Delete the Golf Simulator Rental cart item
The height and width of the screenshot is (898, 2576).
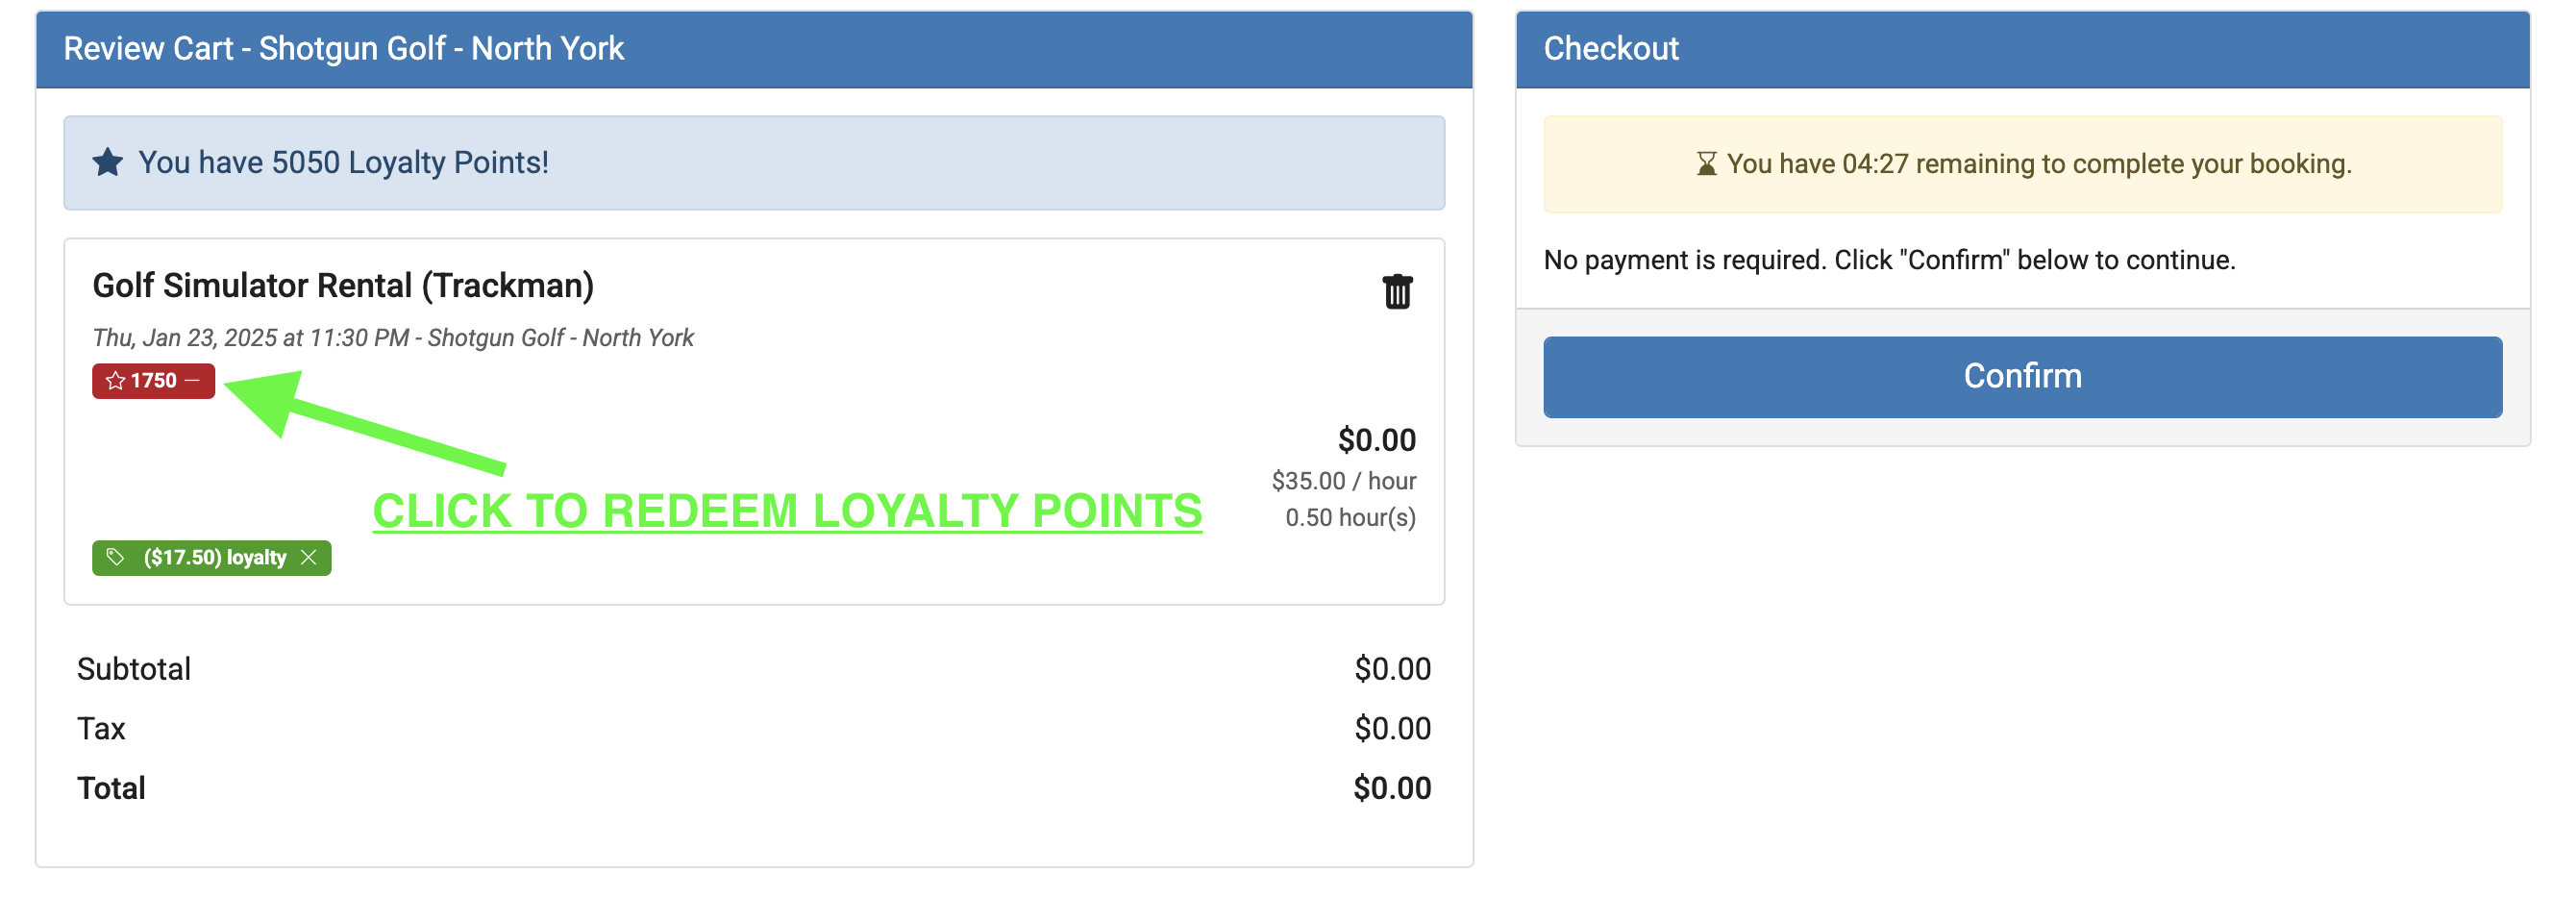click(x=1396, y=292)
